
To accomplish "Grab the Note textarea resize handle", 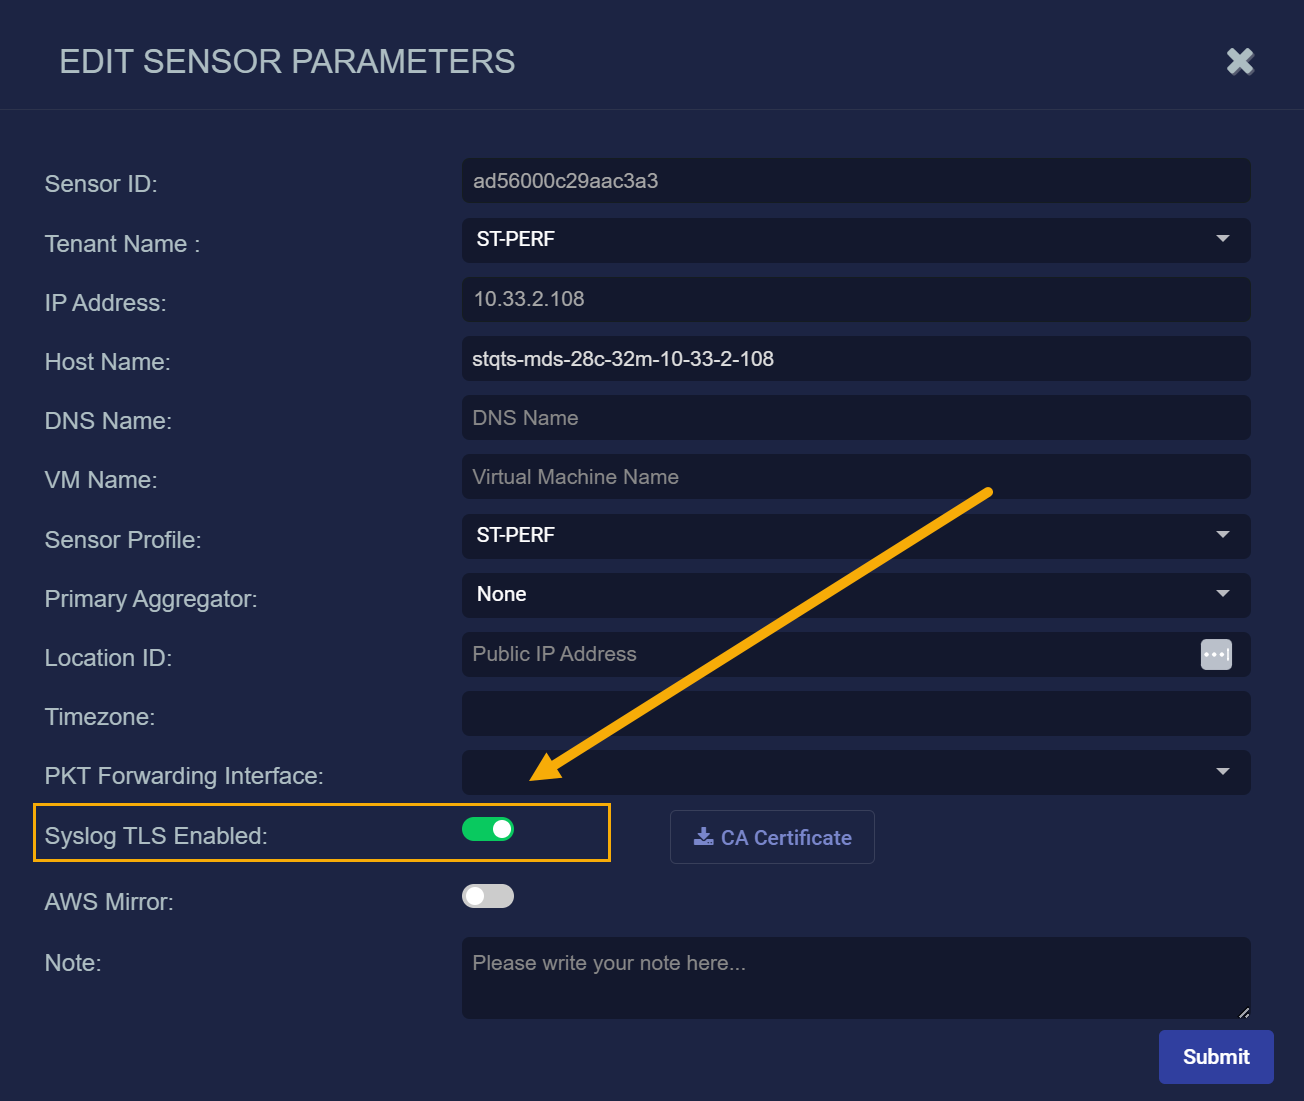I will (x=1244, y=1013).
